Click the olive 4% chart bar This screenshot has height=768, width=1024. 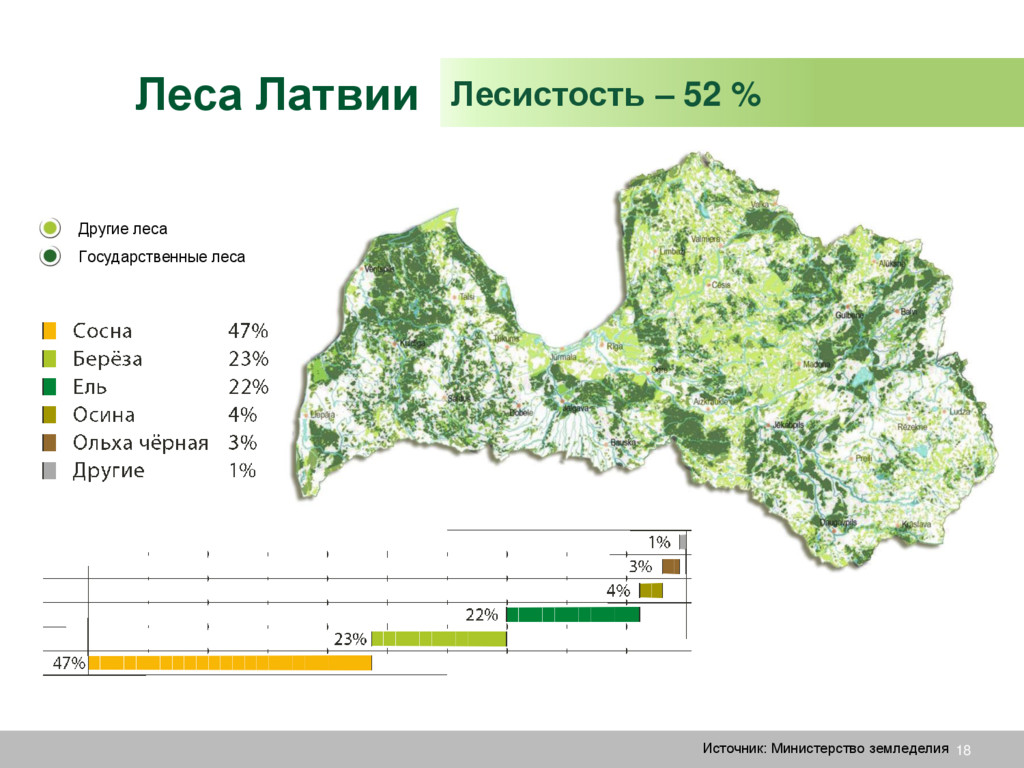[x=651, y=590]
